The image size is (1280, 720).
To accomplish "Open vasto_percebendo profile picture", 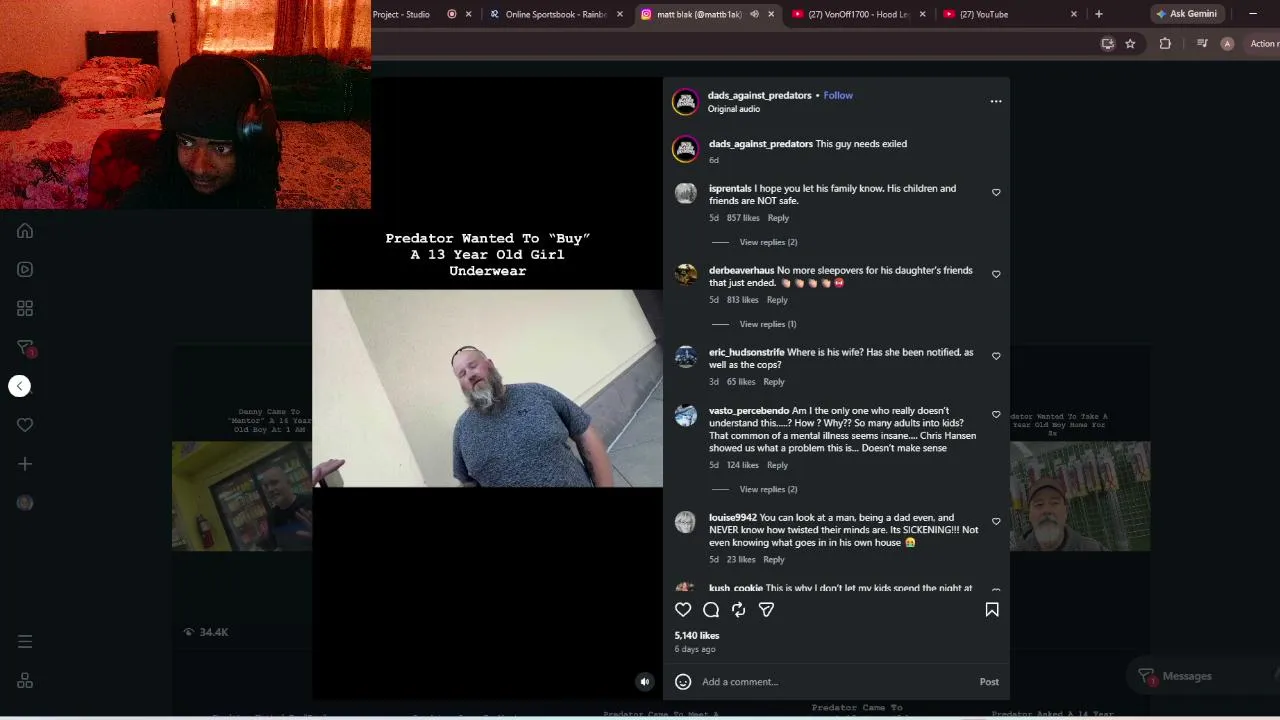I will point(685,416).
